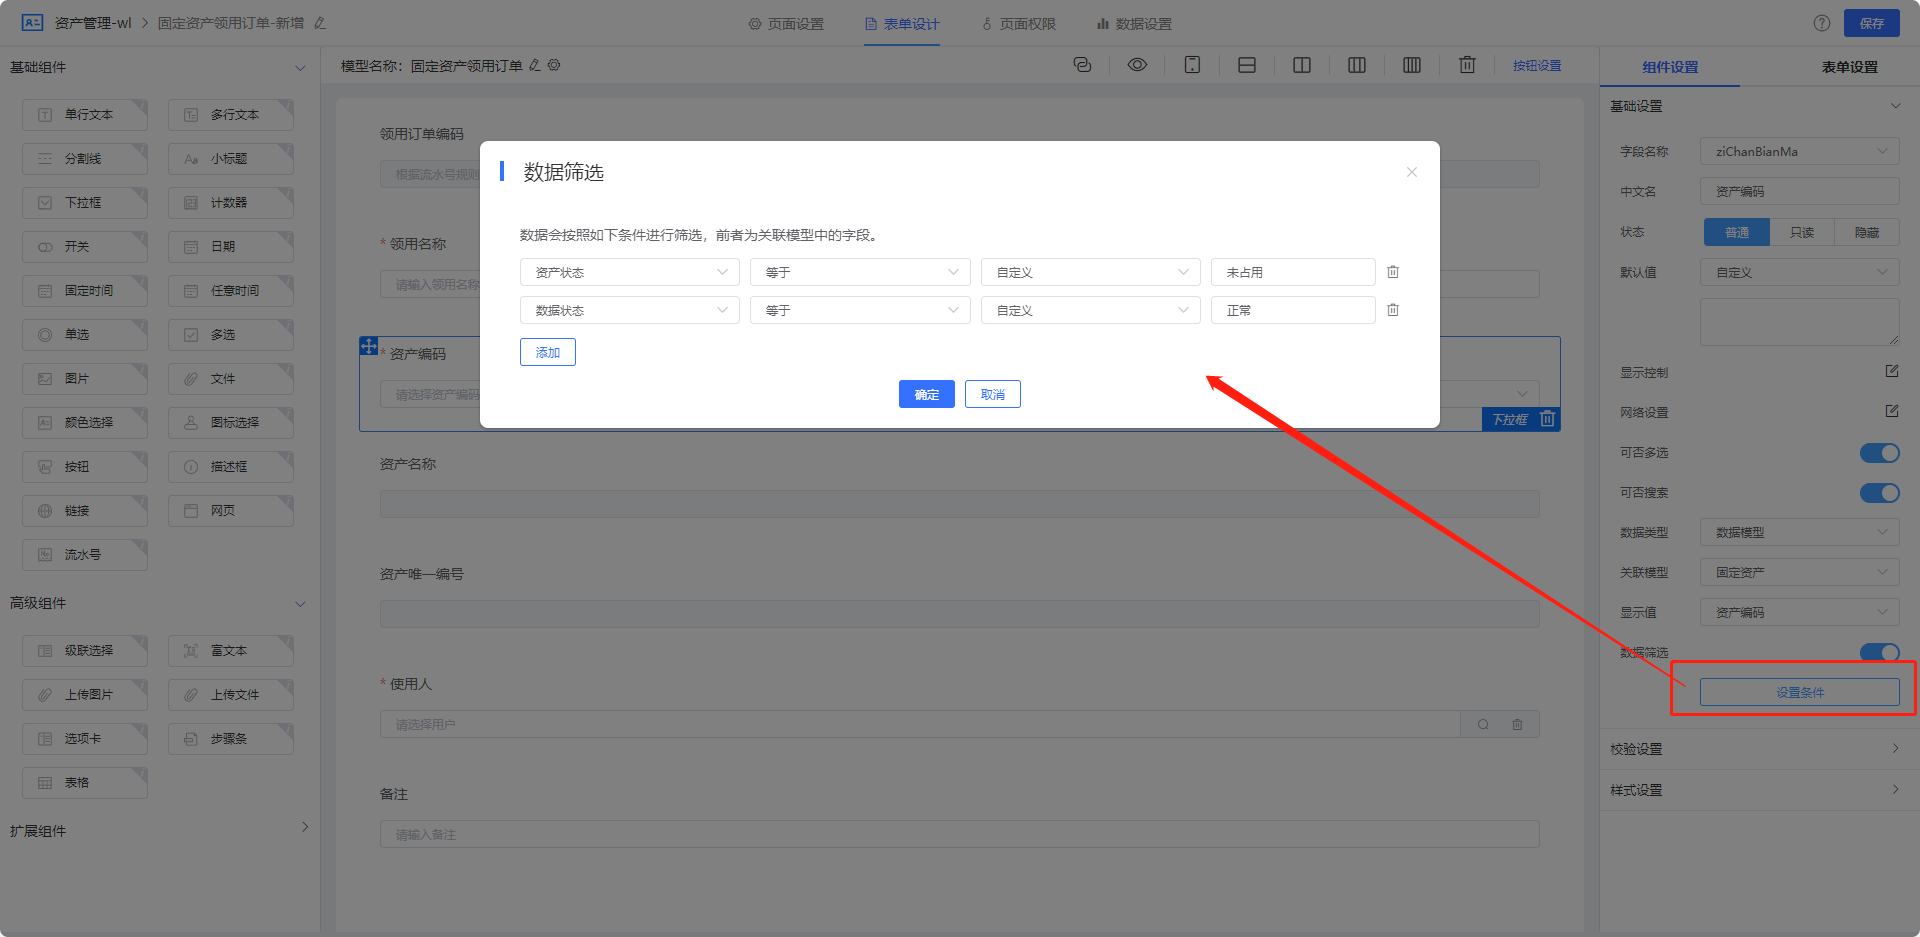Select the single-column layout icon
The width and height of the screenshot is (1920, 937).
click(1247, 65)
